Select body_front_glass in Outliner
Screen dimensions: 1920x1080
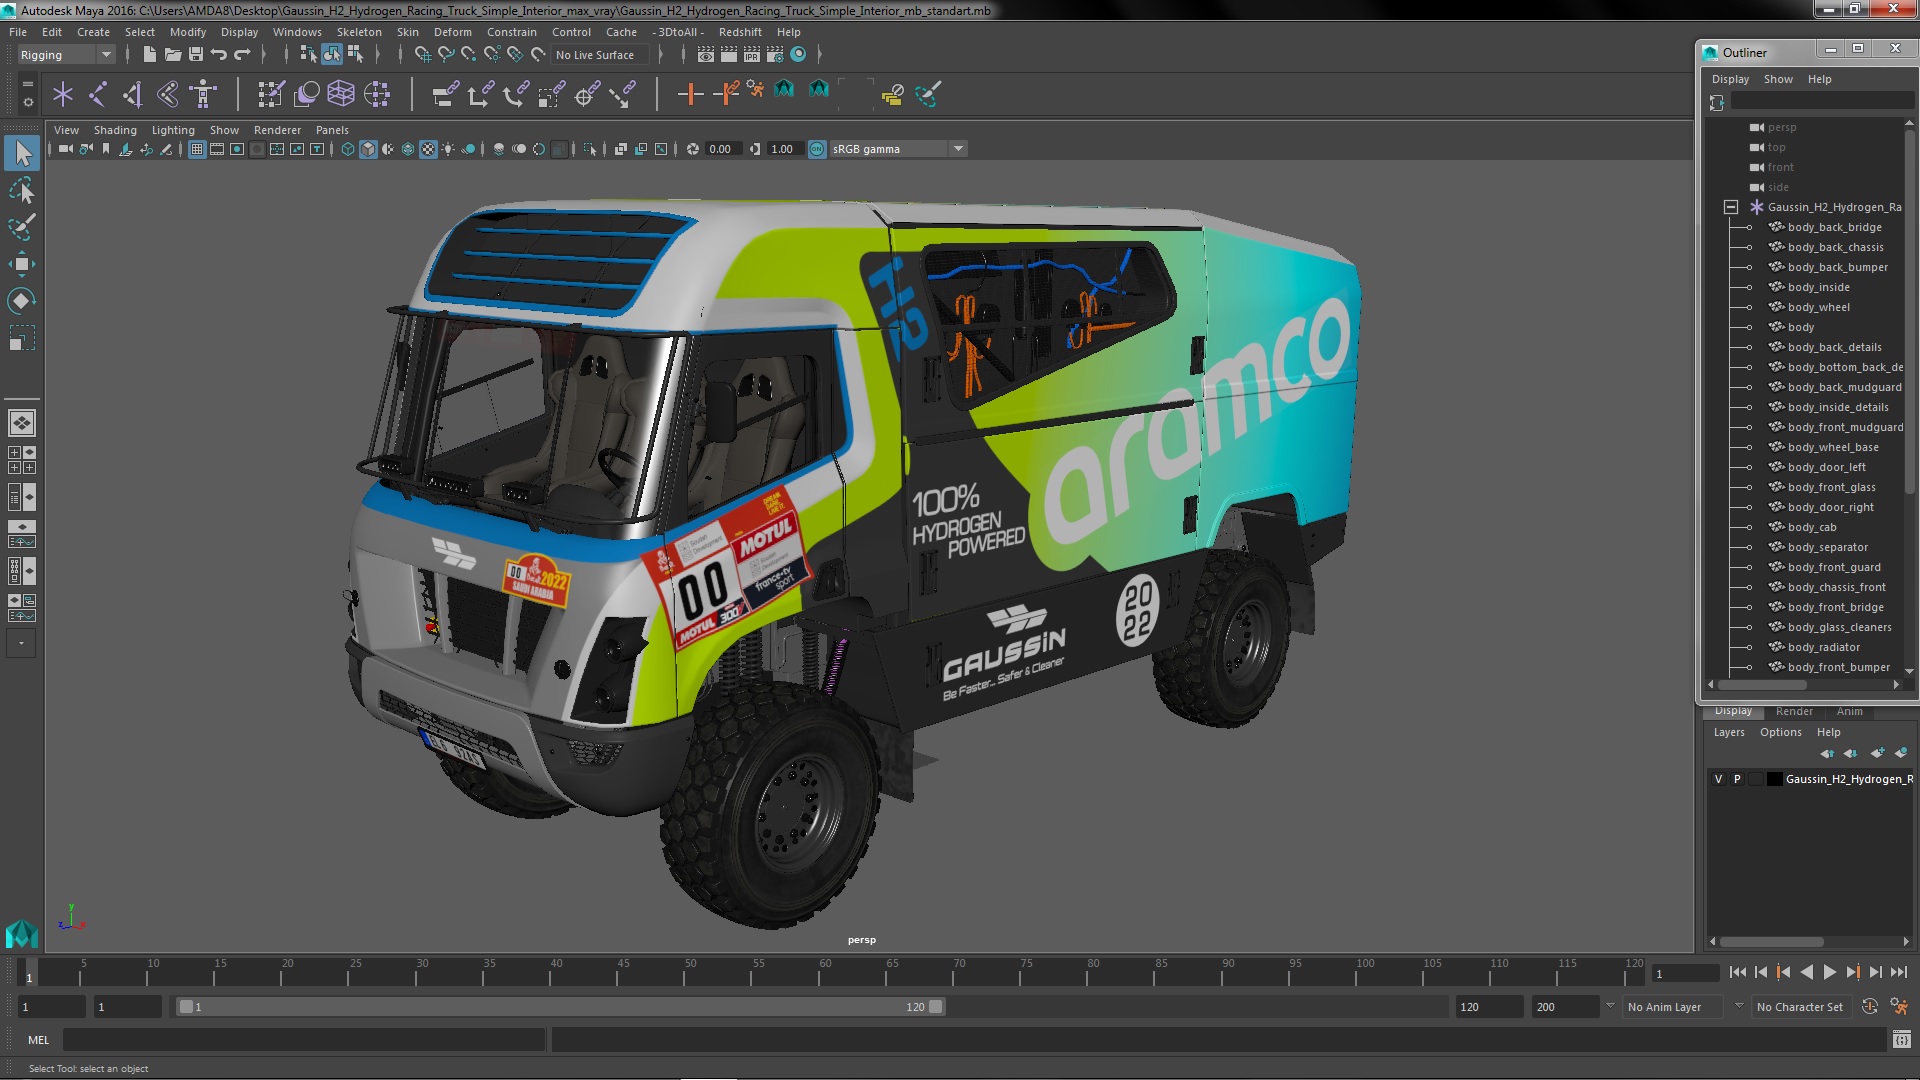pyautogui.click(x=1831, y=487)
